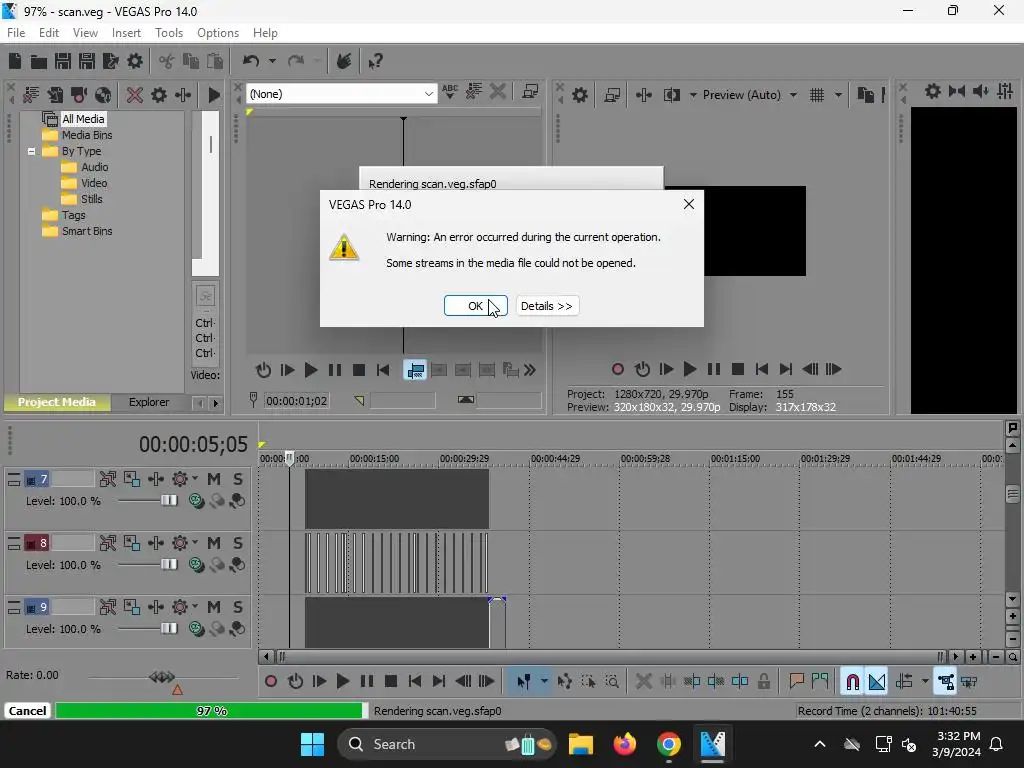Screen dimensions: 1024x768
Task: Select the Smart Bins folder
Action: pyautogui.click(x=87, y=231)
